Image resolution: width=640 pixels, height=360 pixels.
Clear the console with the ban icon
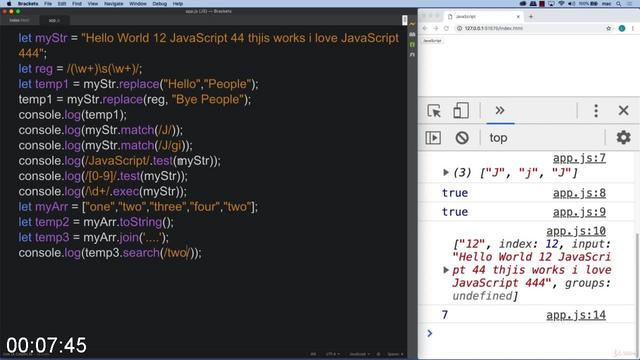point(462,138)
